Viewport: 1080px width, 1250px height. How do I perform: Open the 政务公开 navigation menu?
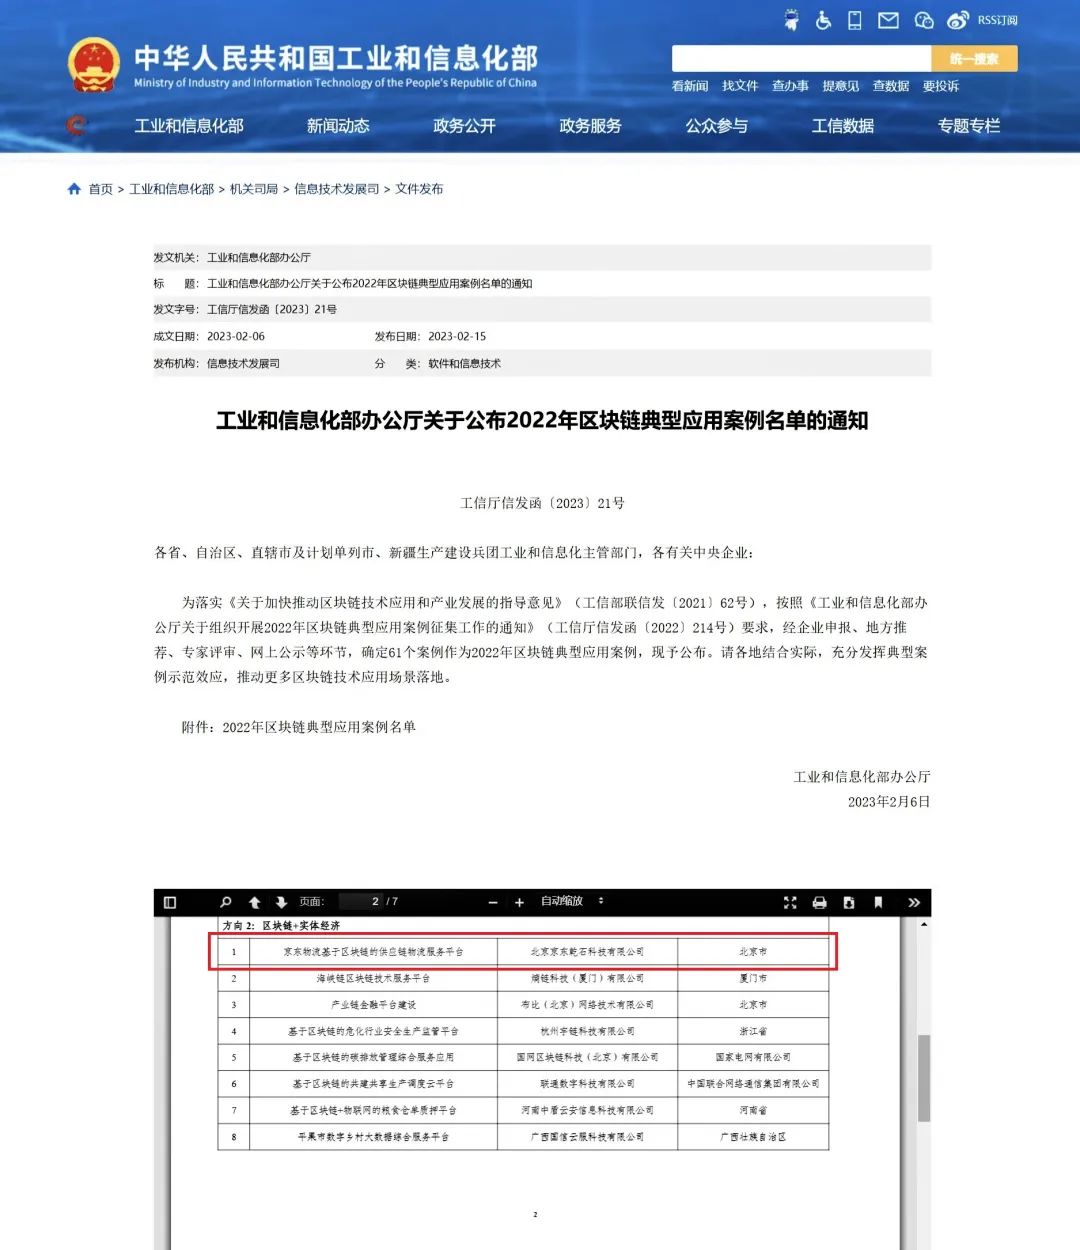click(464, 126)
